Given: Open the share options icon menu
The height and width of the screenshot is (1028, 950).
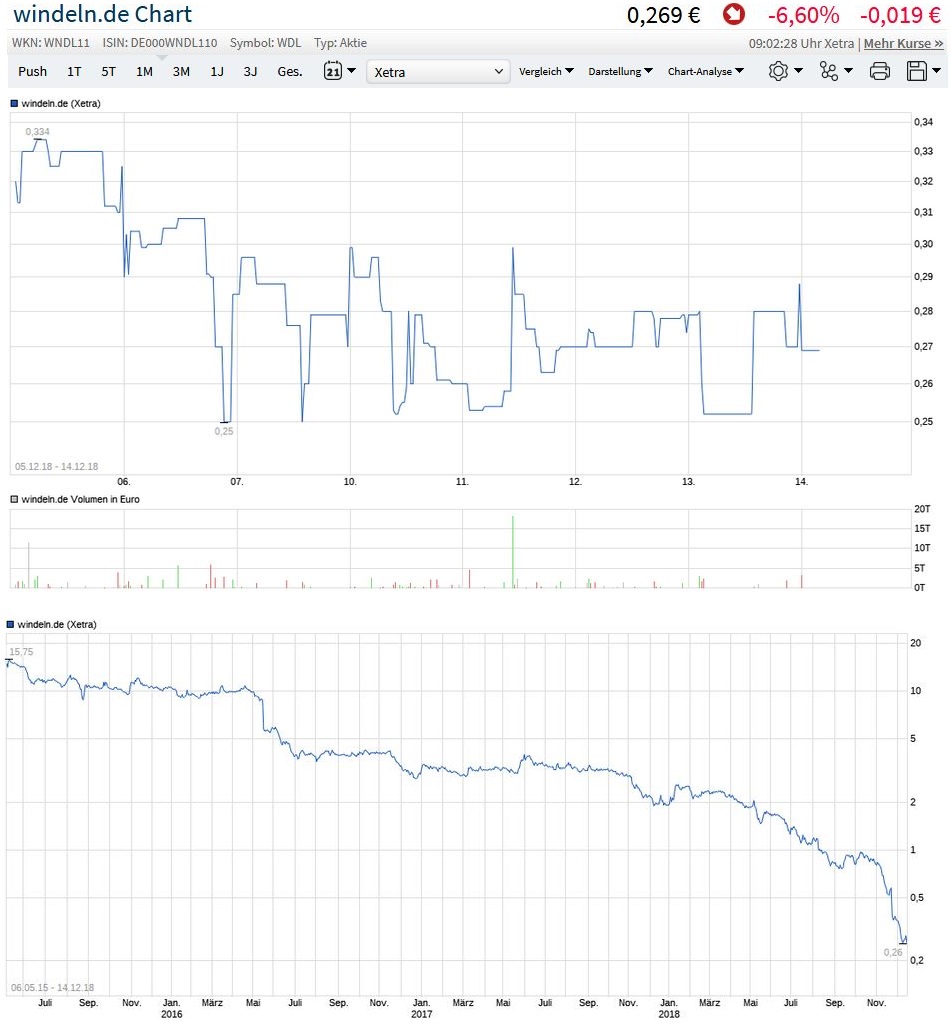Looking at the screenshot, I should [x=835, y=71].
